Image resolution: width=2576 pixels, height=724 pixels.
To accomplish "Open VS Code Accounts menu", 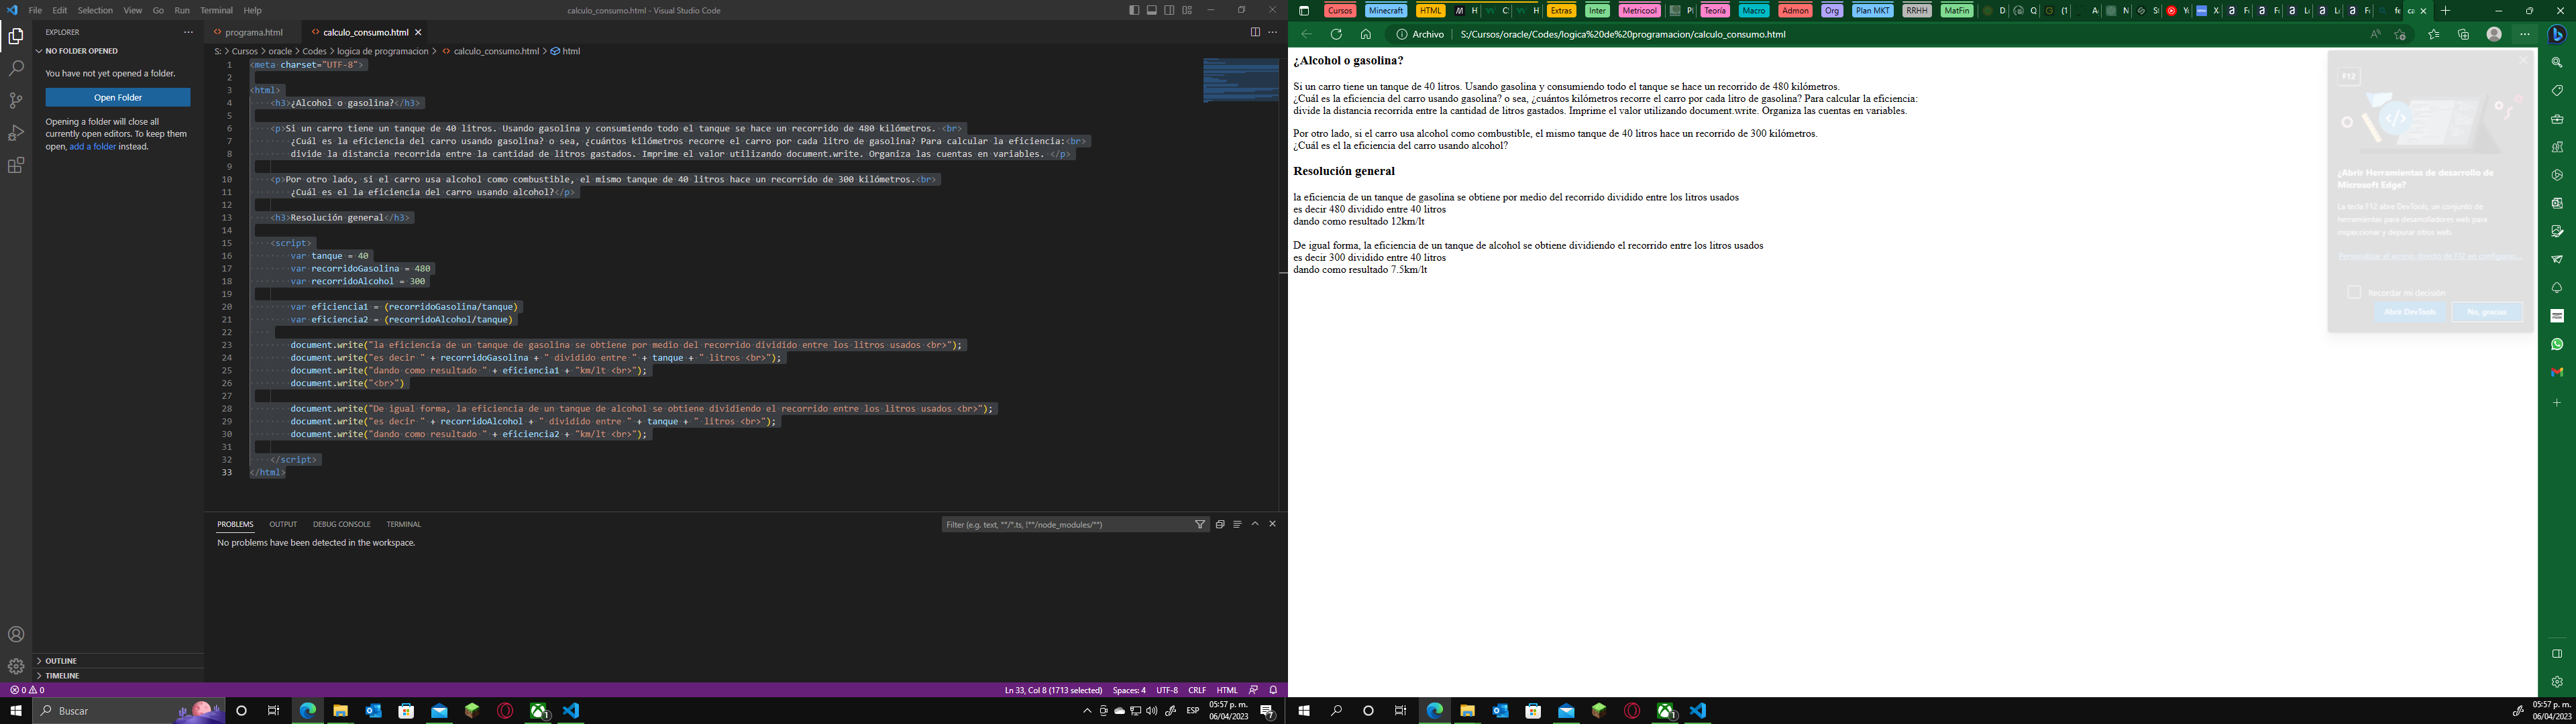I will tap(16, 634).
